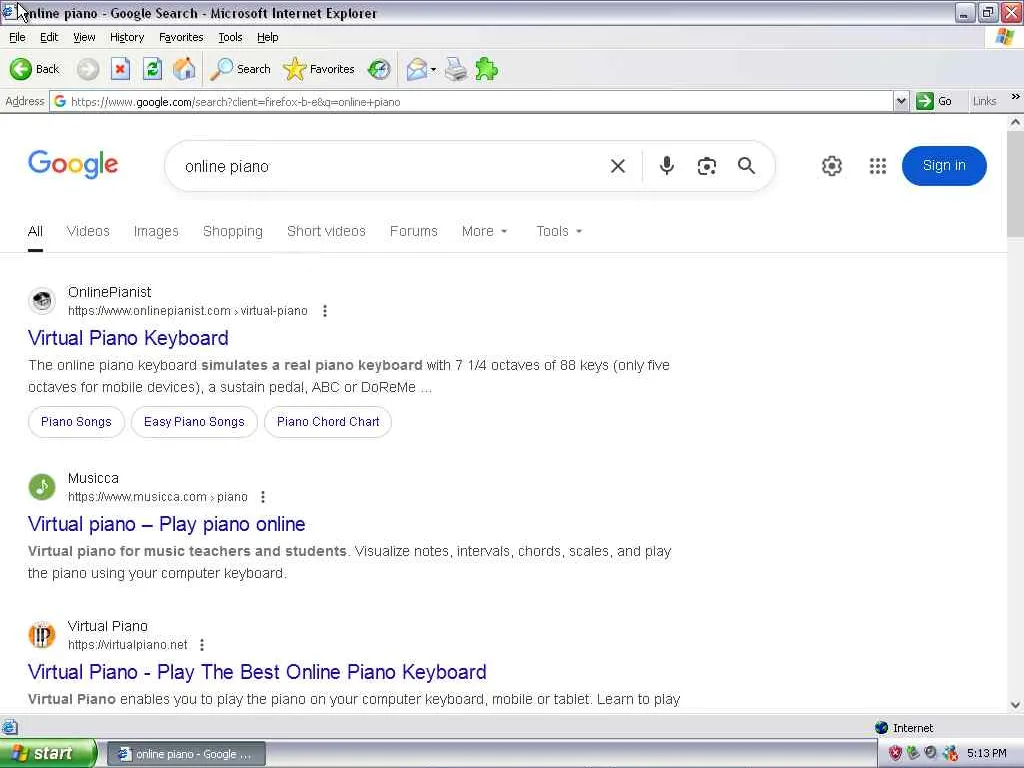This screenshot has width=1024, height=768.
Task: Switch to the Images tab
Action: tap(156, 231)
